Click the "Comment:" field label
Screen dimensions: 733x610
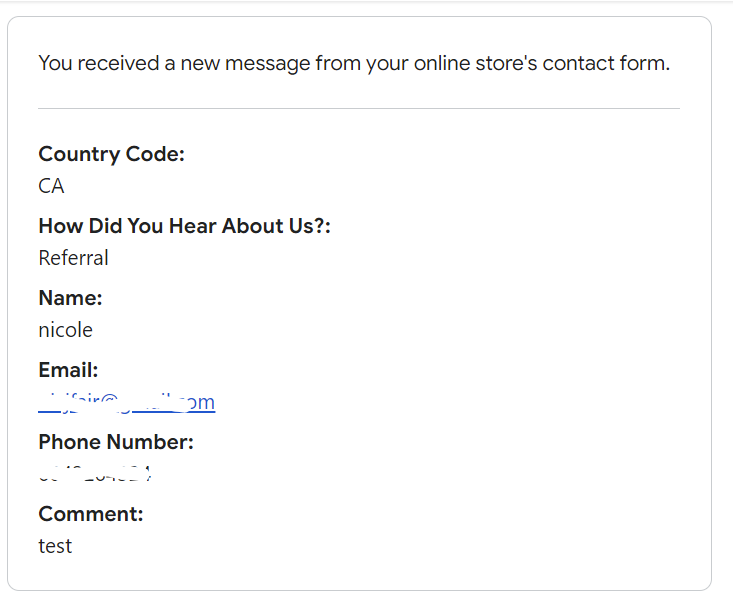coord(91,514)
